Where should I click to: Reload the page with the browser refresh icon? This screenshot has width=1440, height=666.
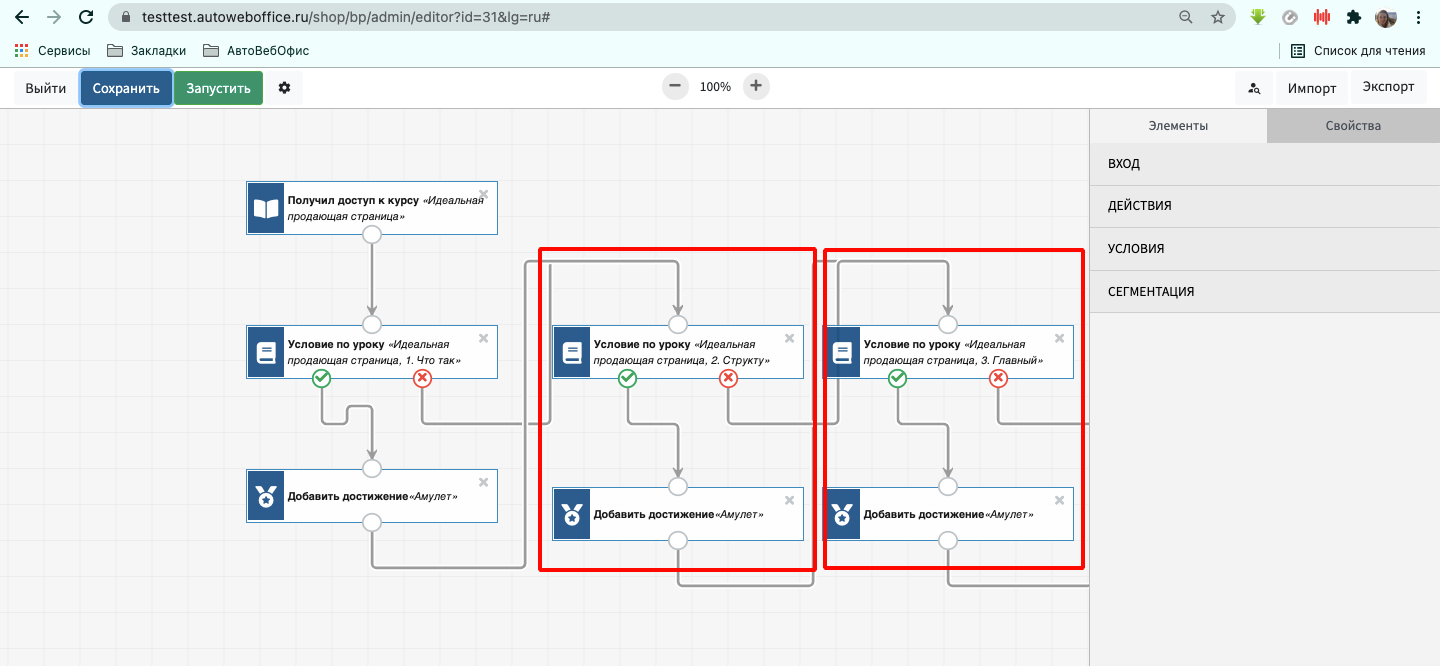[86, 17]
